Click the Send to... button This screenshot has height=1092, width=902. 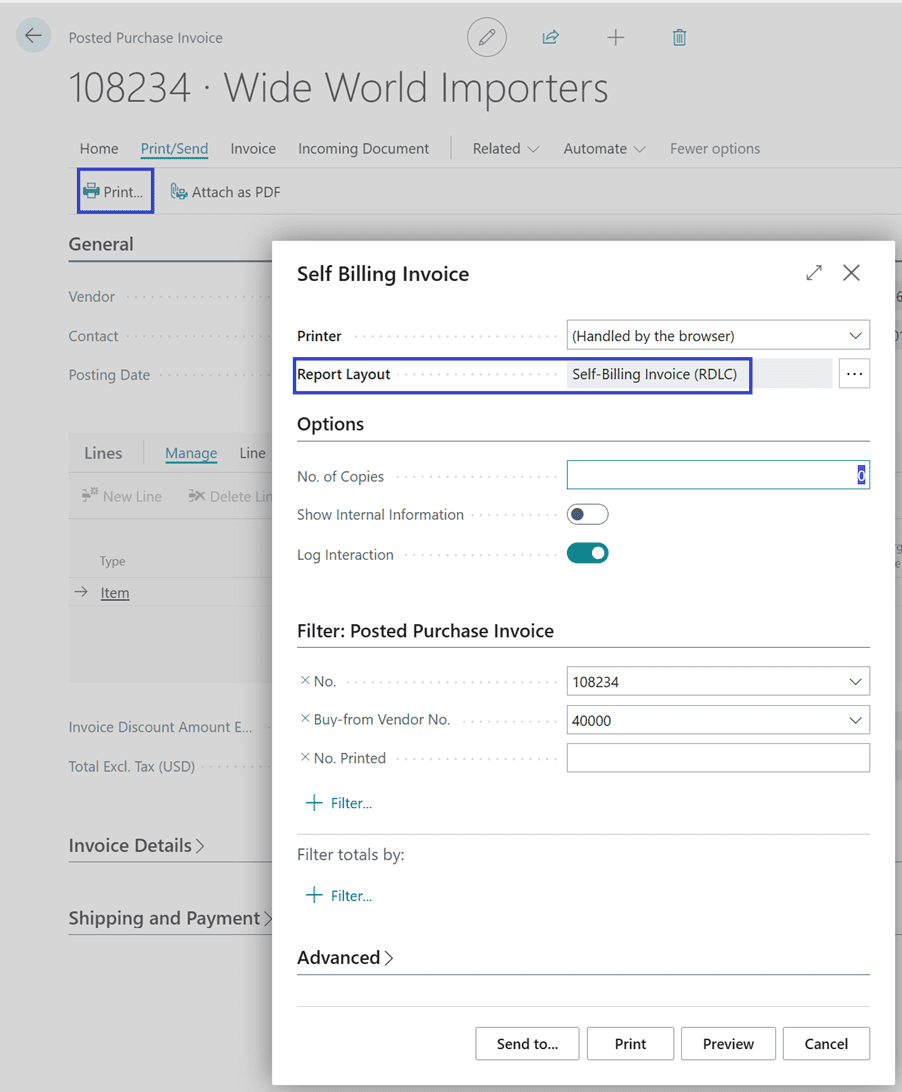point(527,1044)
